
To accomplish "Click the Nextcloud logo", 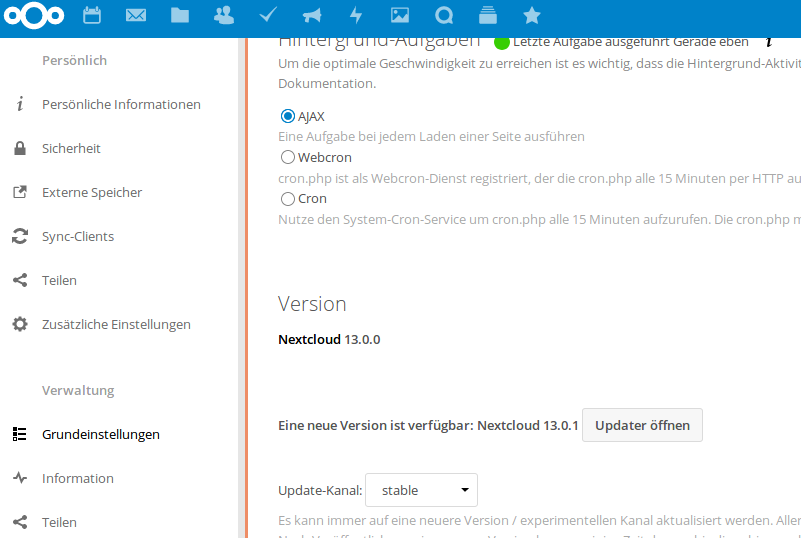I will click(x=34, y=15).
